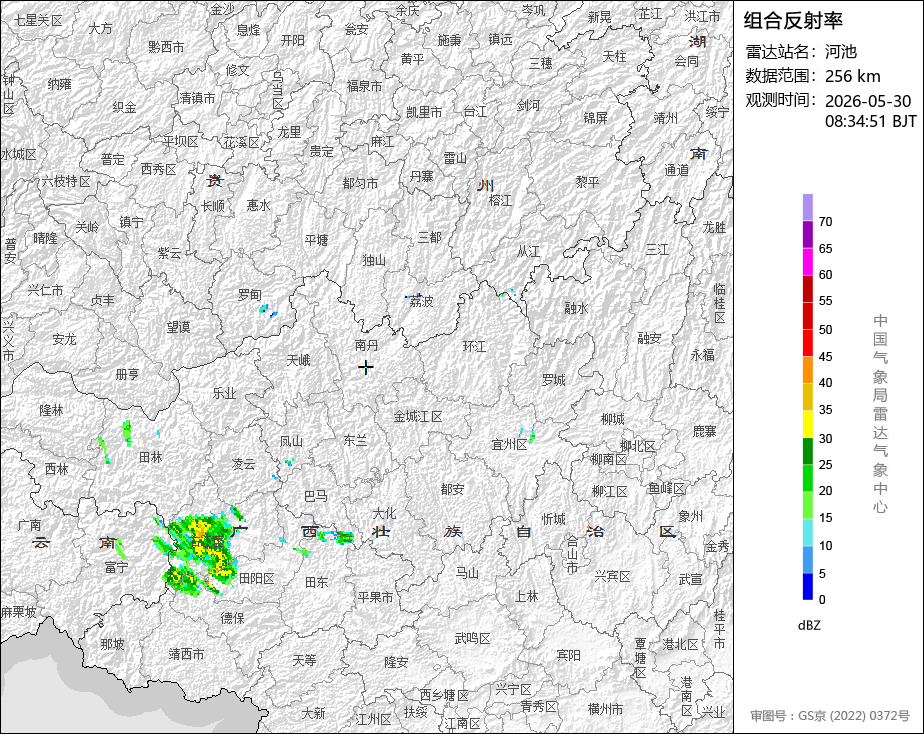The image size is (924, 734).
Task: Click the observation date 2026-05-30
Action: [x=867, y=101]
